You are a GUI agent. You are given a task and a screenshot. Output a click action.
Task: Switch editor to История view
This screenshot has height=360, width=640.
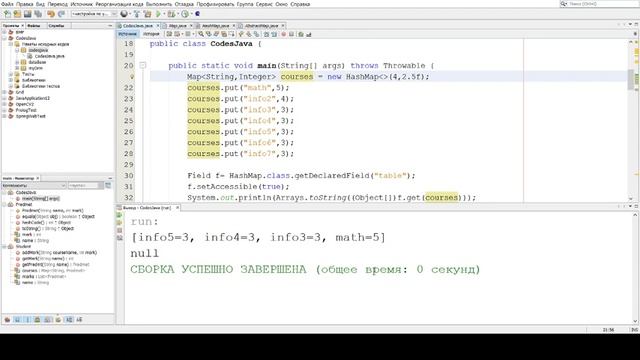tap(151, 34)
